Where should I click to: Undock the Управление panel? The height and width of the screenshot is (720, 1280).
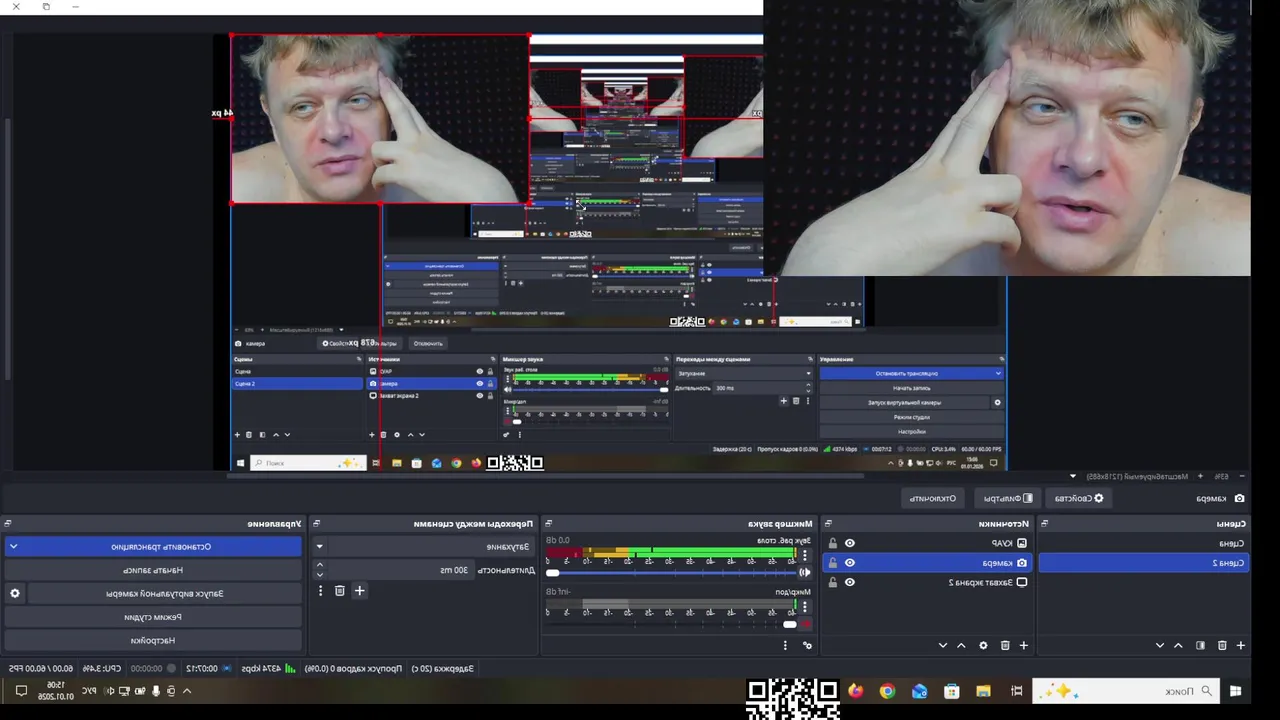tap(7, 523)
